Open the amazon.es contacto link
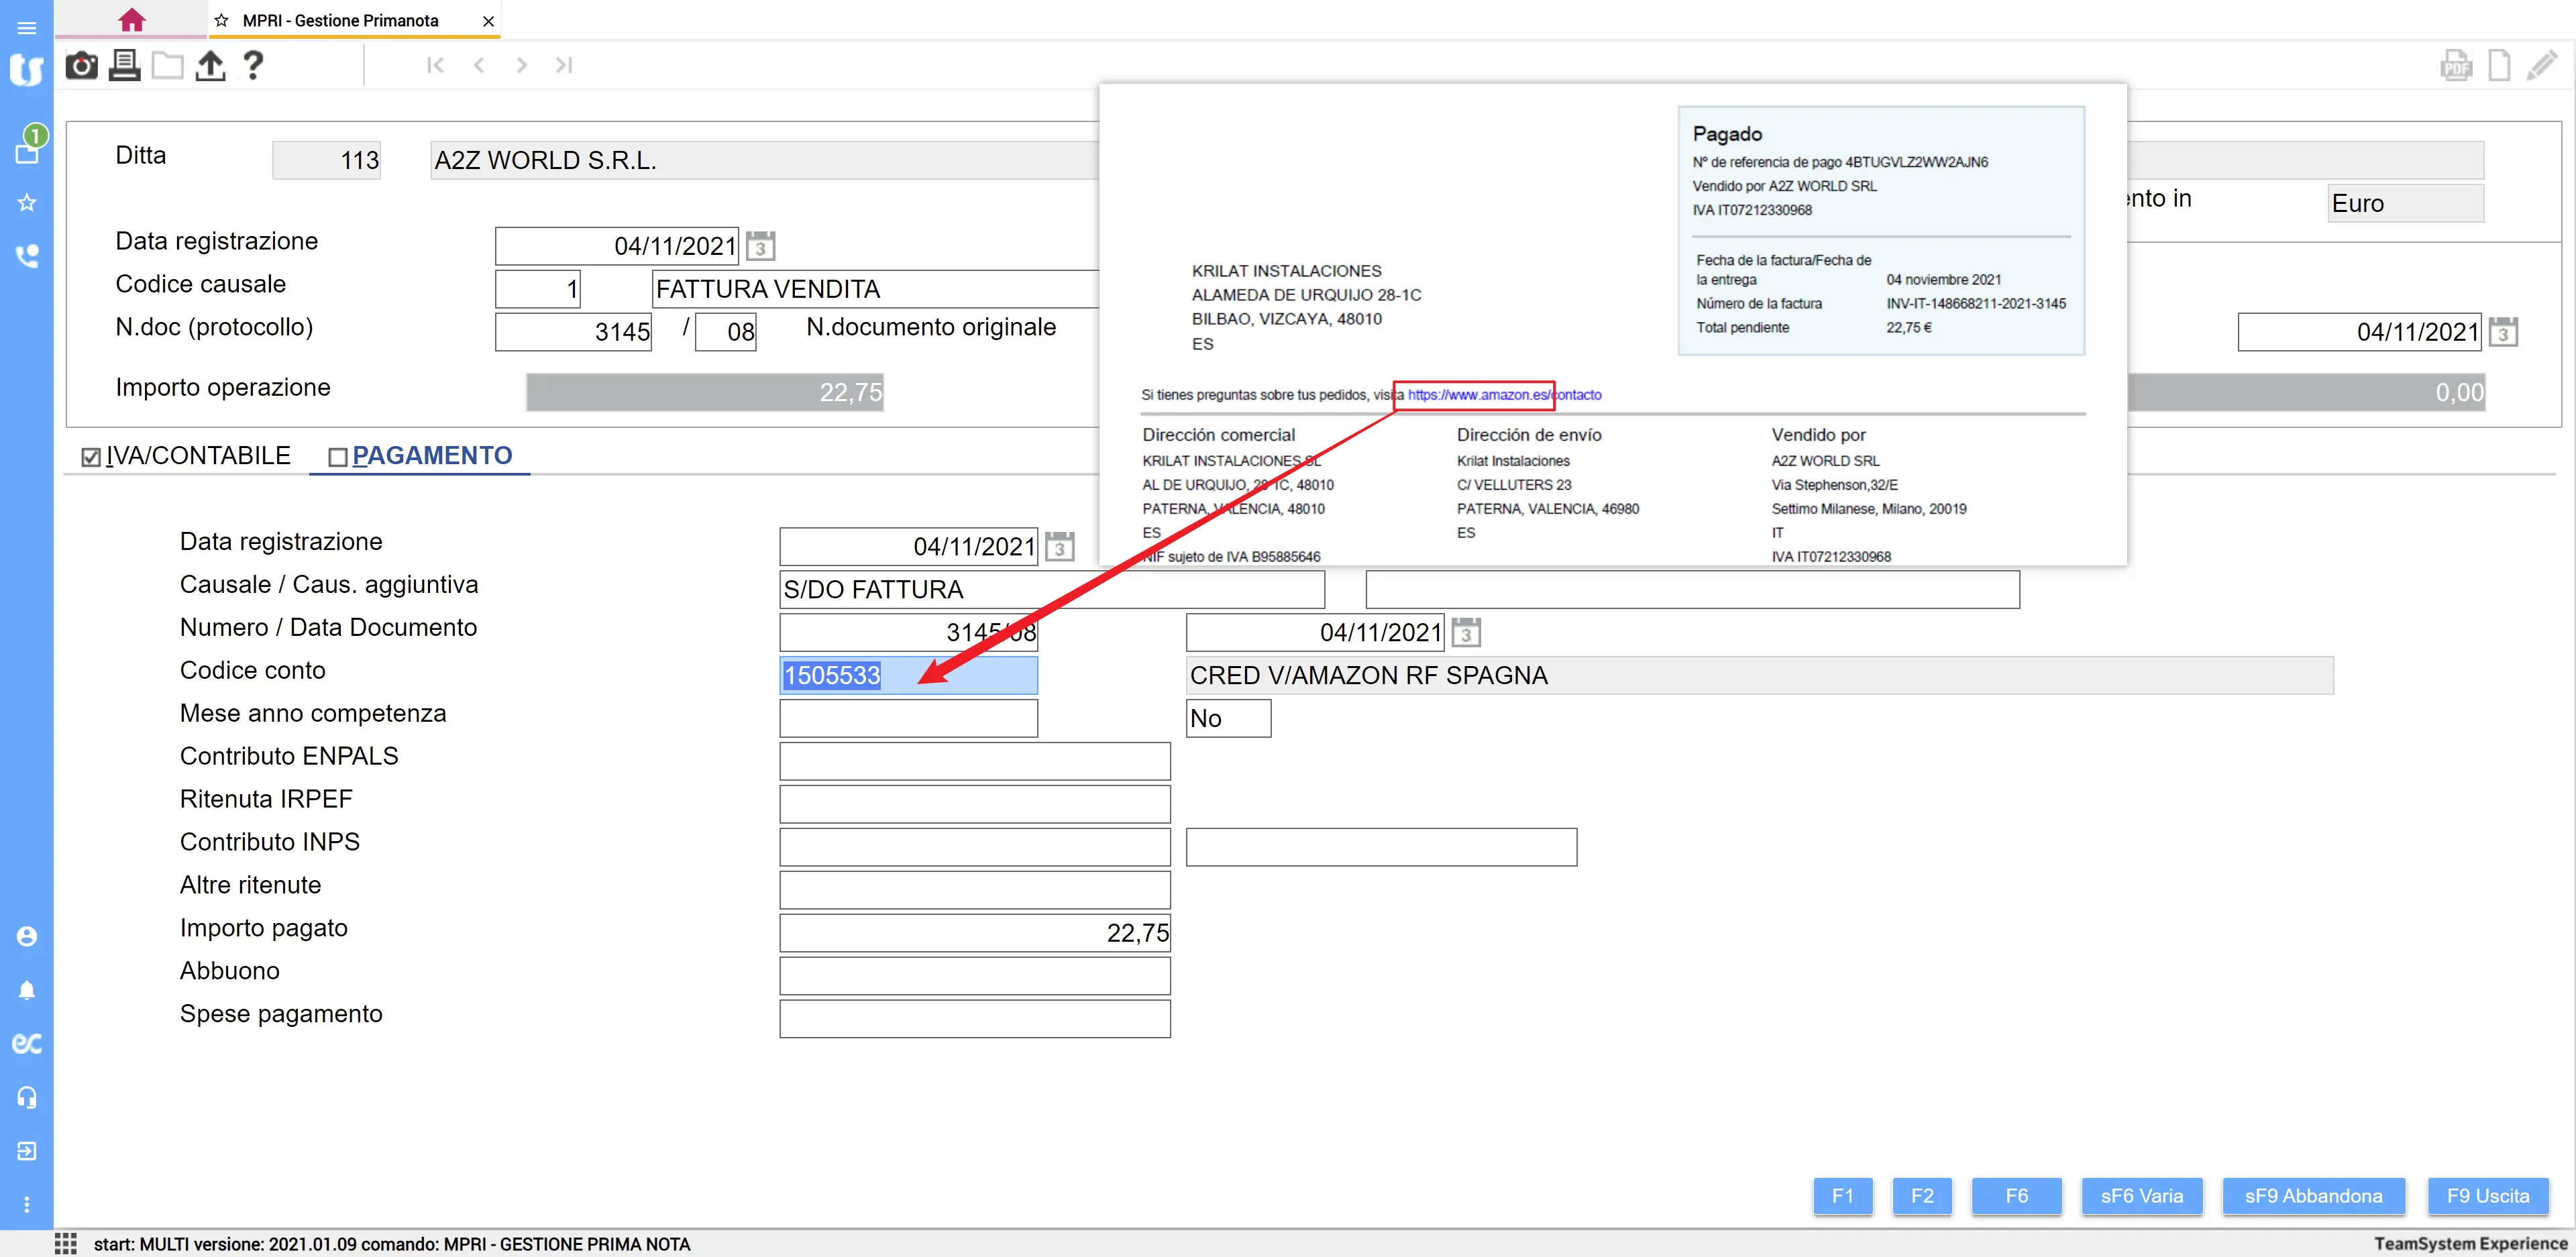 coord(1504,395)
